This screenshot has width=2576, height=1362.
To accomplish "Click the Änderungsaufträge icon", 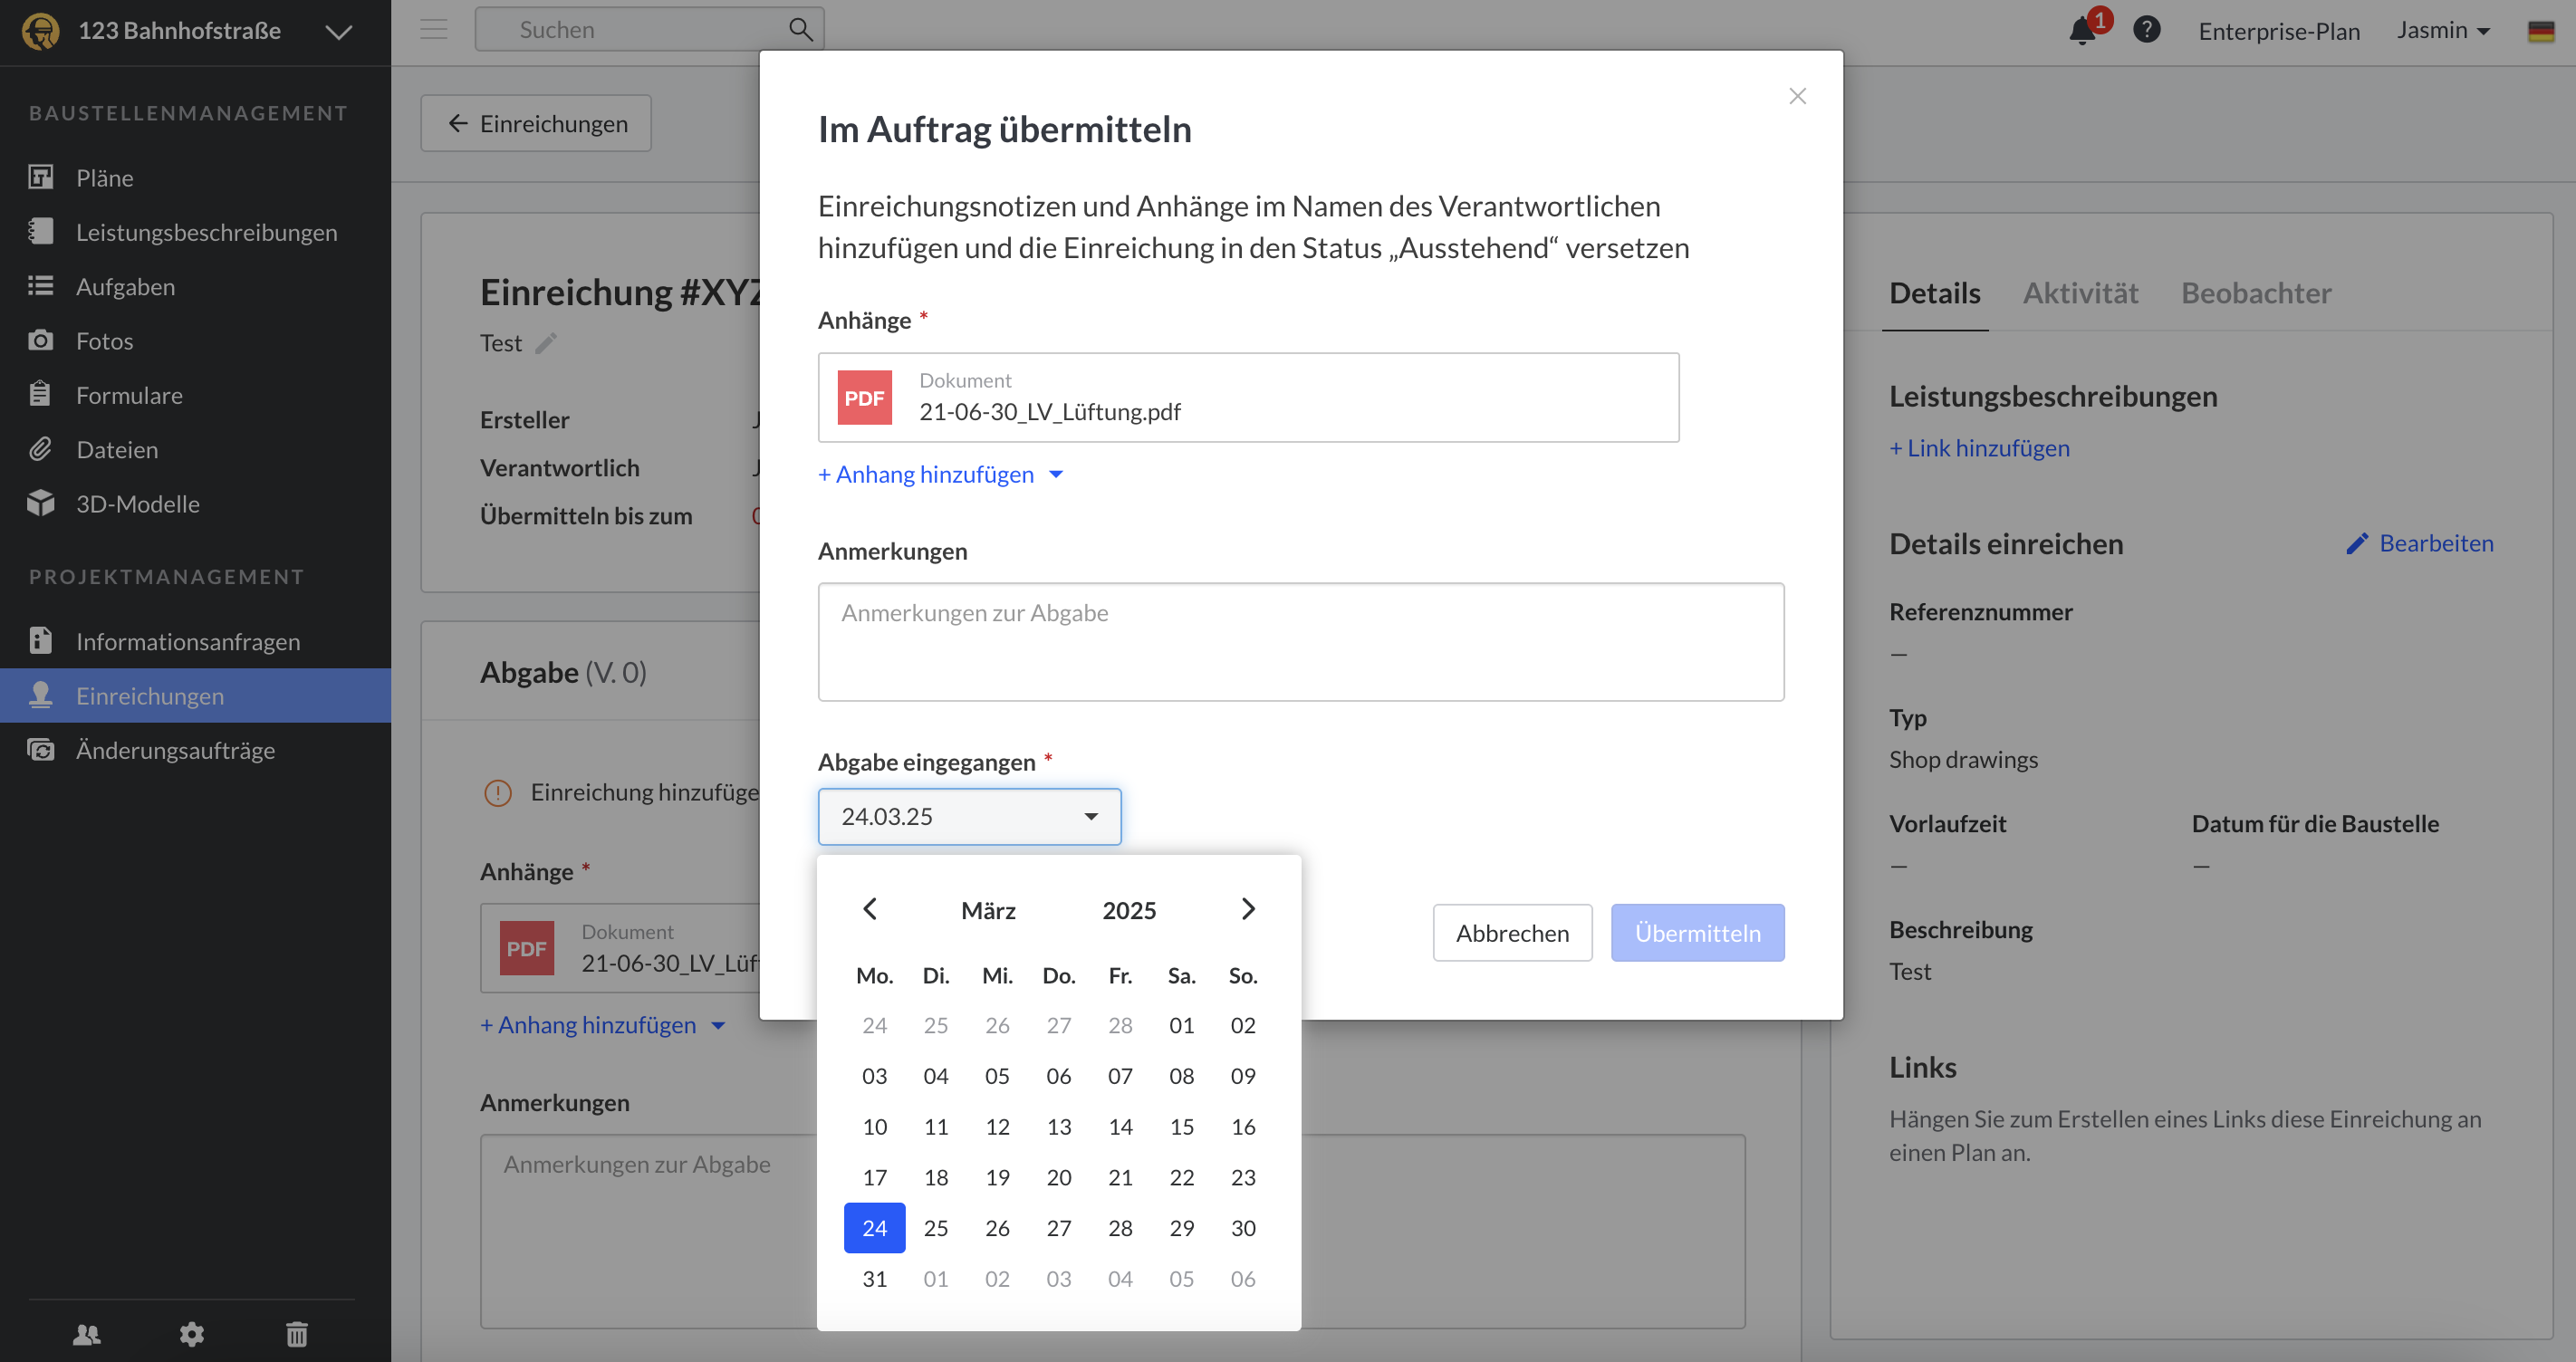I will pos(41,749).
